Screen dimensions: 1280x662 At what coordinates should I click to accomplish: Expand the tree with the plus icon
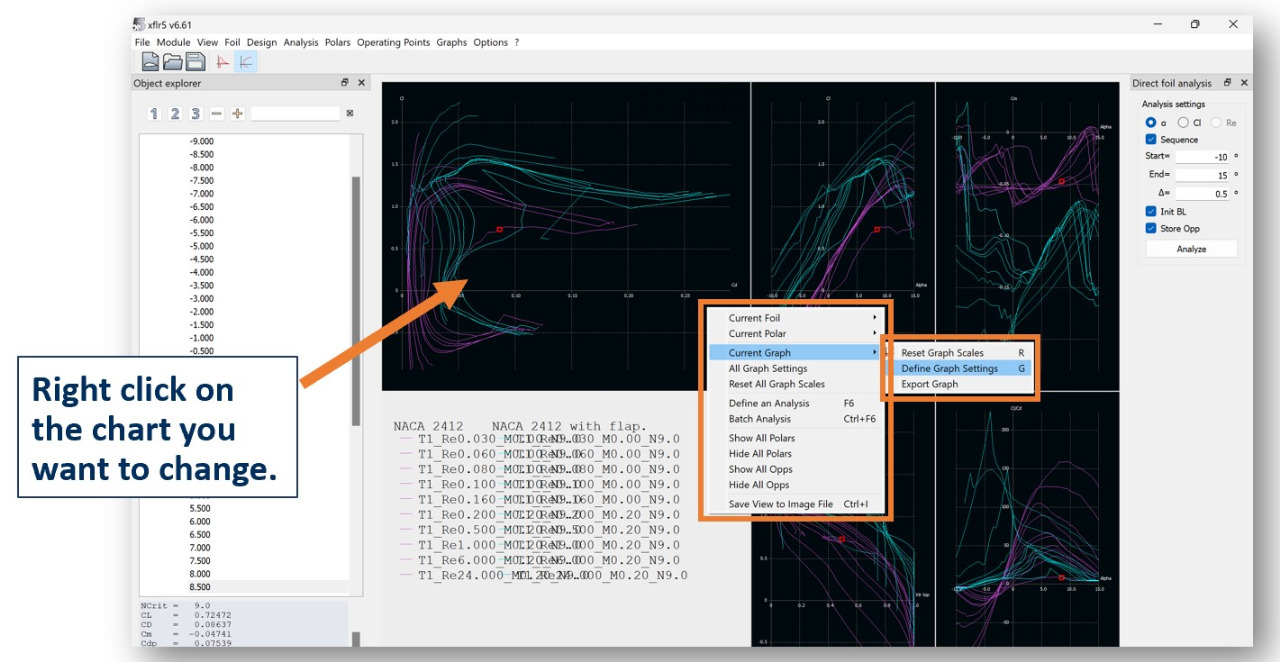(237, 114)
